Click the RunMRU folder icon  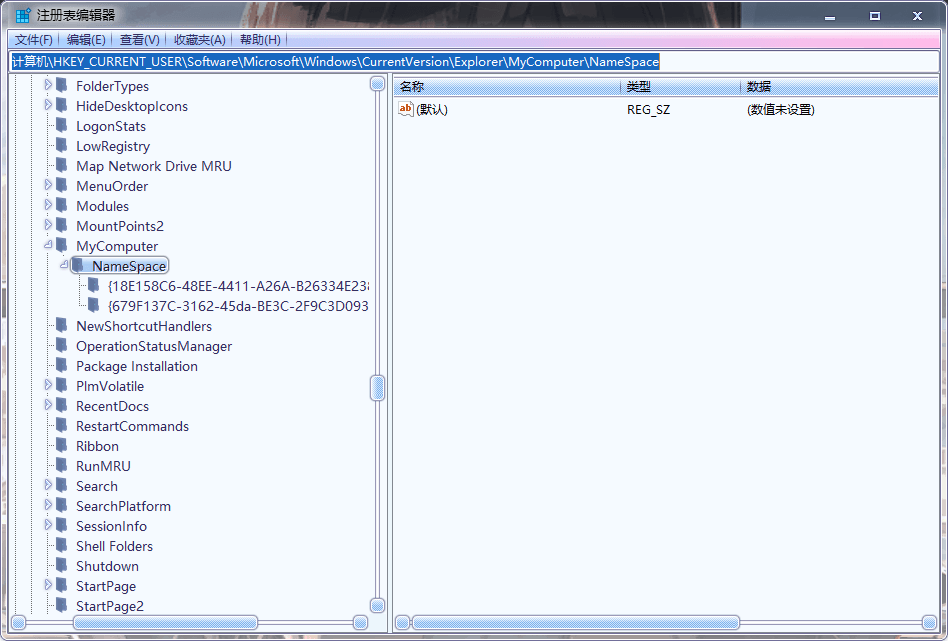point(62,465)
